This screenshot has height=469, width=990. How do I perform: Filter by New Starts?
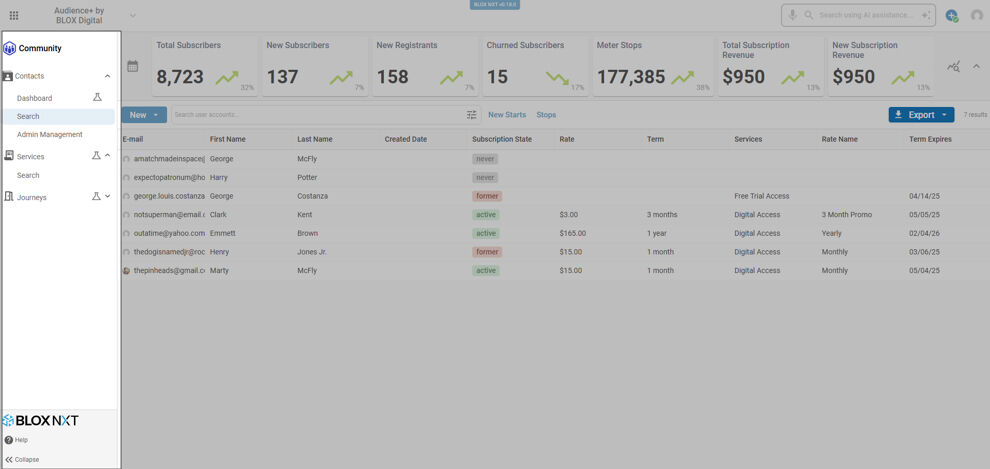tap(507, 115)
